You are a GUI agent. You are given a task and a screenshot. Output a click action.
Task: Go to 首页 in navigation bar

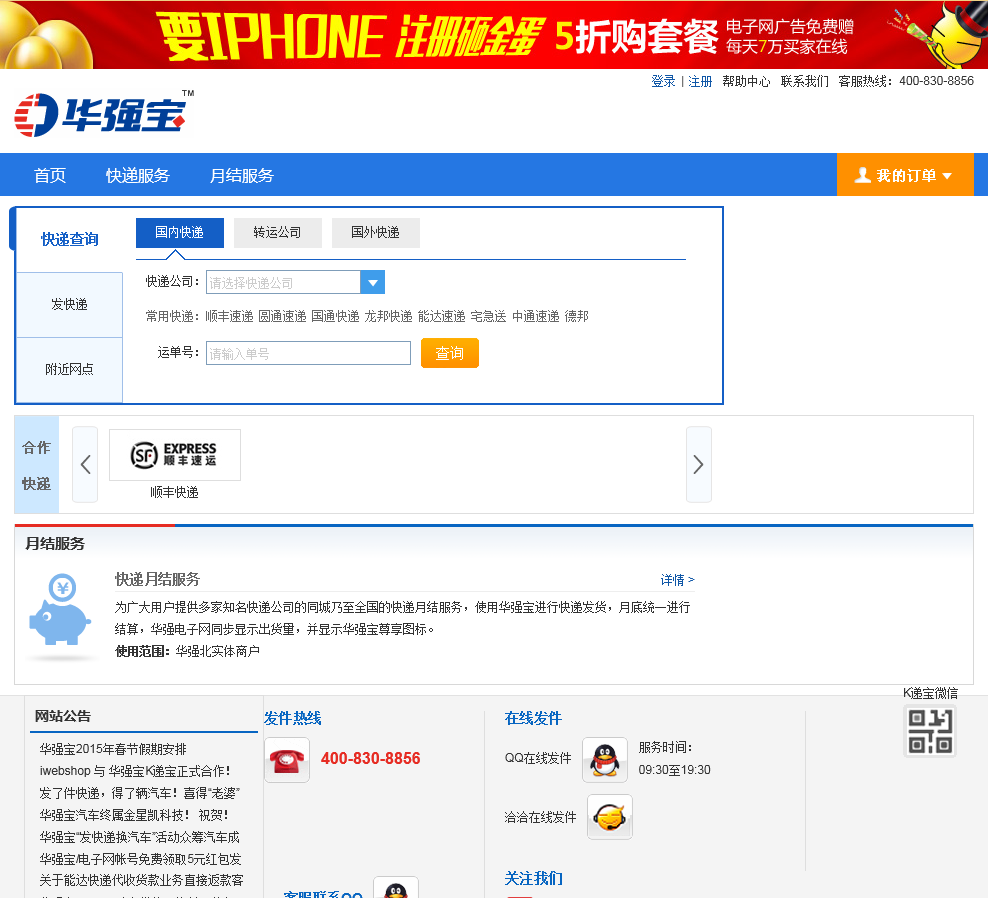pyautogui.click(x=50, y=175)
